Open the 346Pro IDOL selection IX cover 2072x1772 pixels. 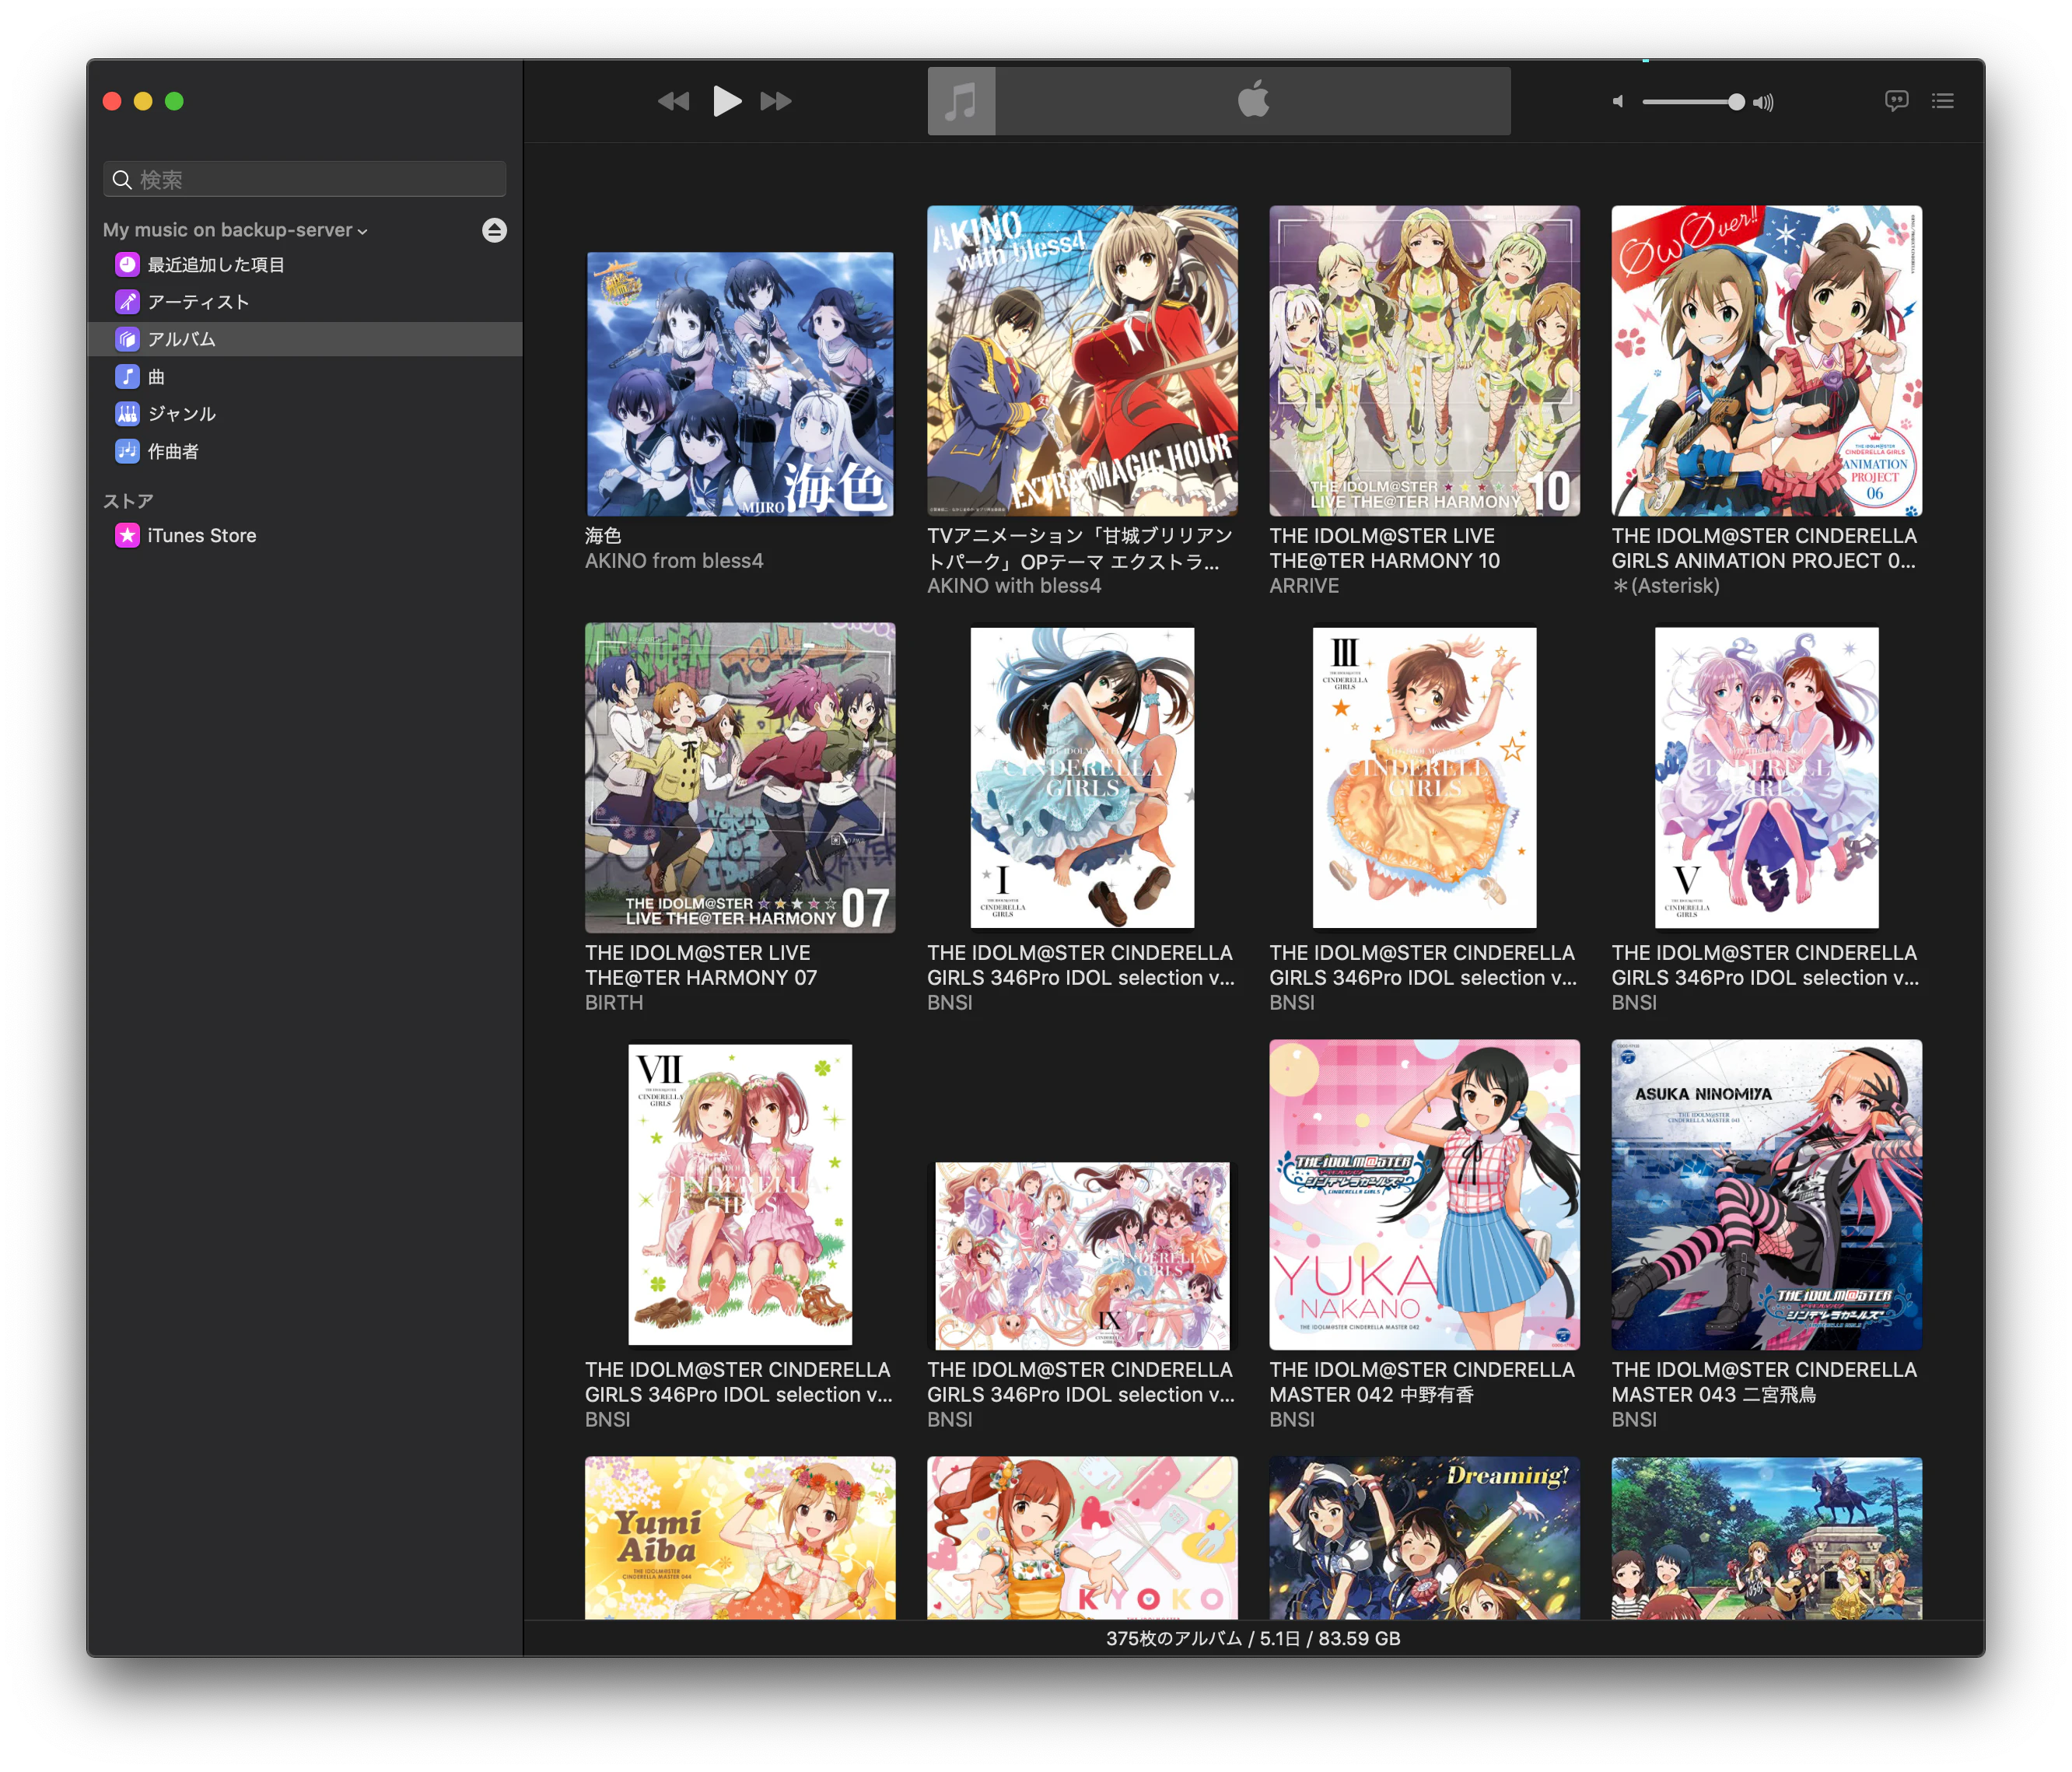(1082, 1256)
